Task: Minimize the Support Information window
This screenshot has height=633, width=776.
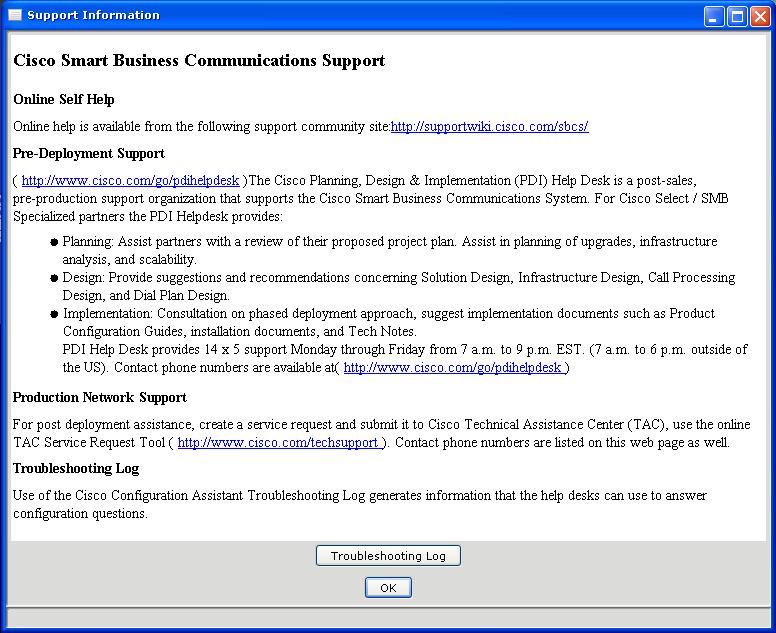Action: point(713,16)
